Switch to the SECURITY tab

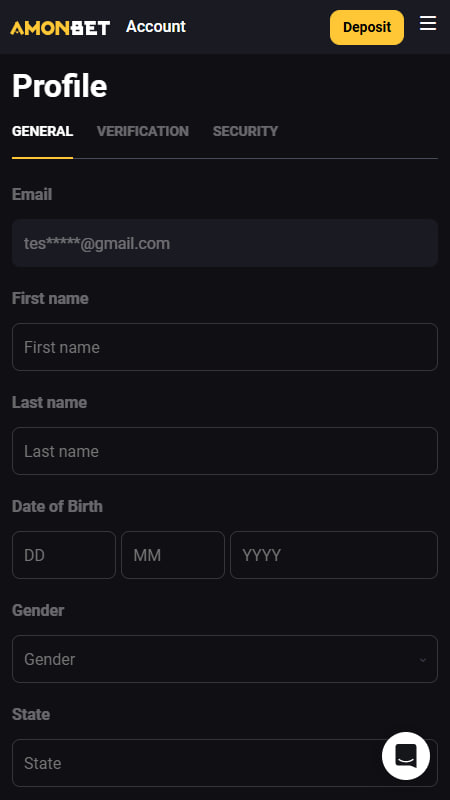coord(245,131)
